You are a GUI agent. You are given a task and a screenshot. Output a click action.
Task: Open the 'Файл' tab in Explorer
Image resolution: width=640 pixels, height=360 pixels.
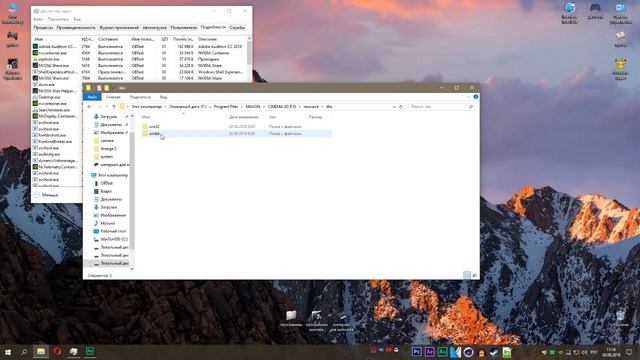coord(92,97)
